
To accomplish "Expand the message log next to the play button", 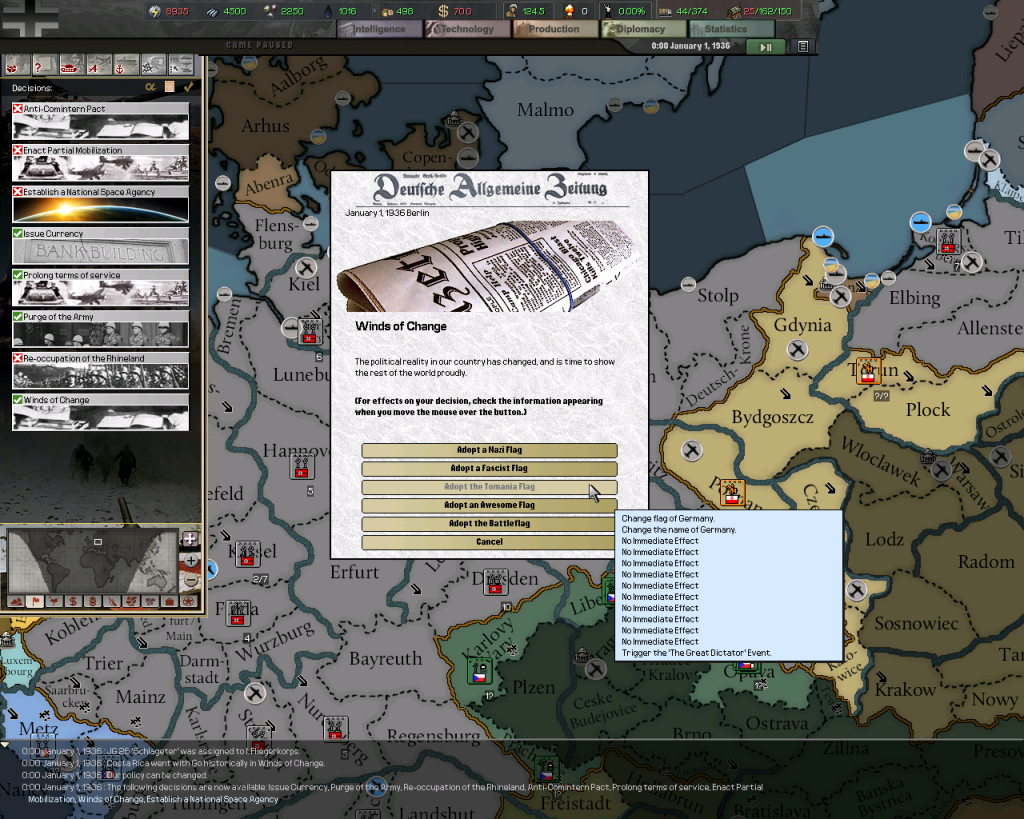I will pyautogui.click(x=802, y=45).
